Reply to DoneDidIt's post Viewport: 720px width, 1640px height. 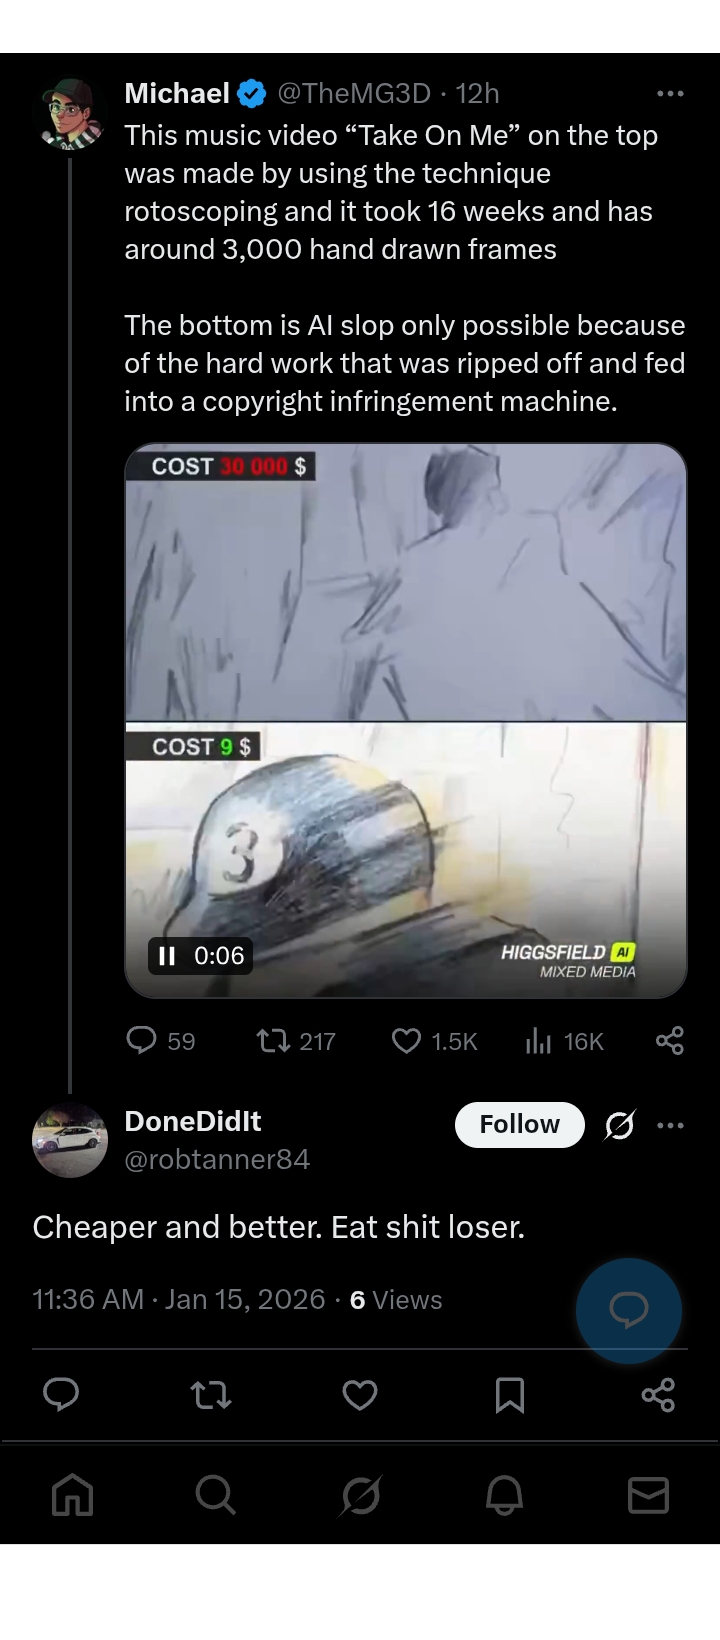(x=61, y=1394)
